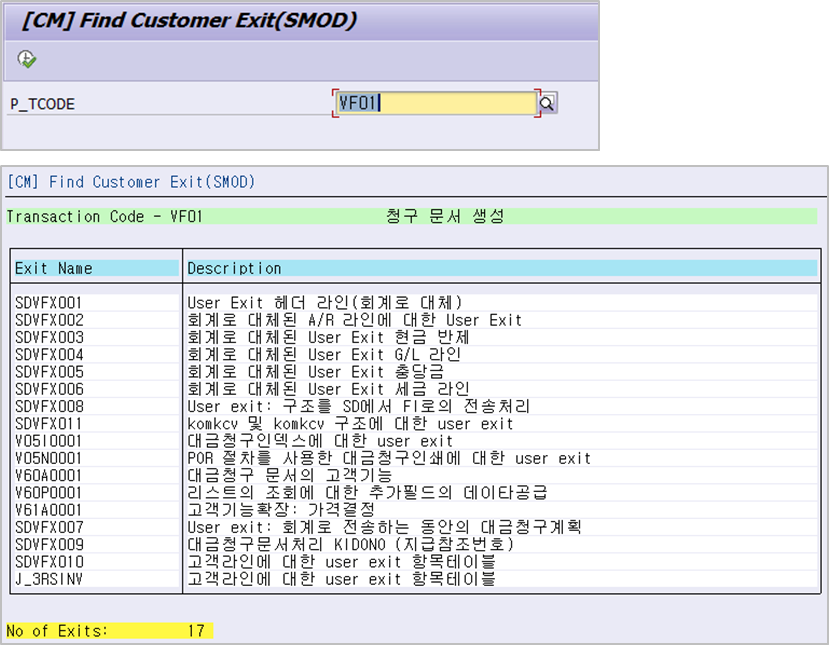Screen dimensions: 829x645
Task: Click the bold [CM] Find Customer Exit(SMOD) title
Action: coord(190,21)
